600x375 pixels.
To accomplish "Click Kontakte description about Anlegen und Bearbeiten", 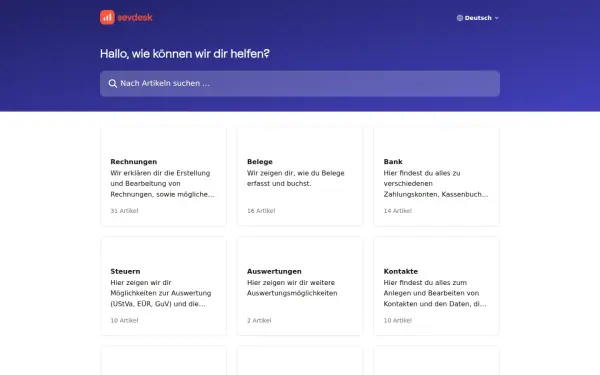I will point(435,293).
